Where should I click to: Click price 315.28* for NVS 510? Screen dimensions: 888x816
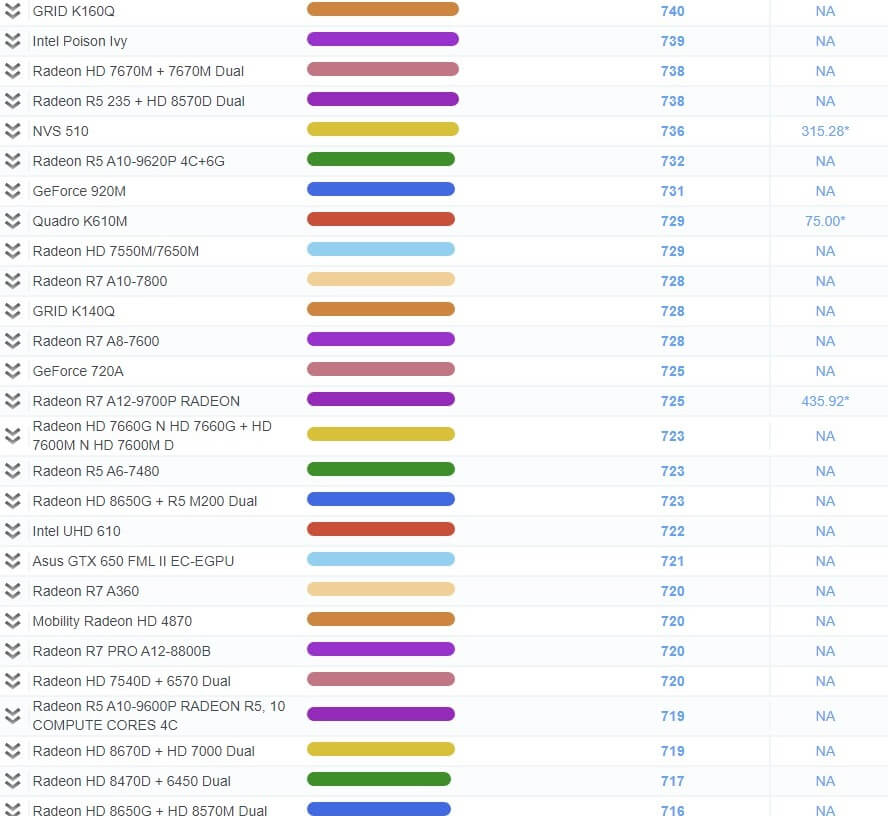825,131
